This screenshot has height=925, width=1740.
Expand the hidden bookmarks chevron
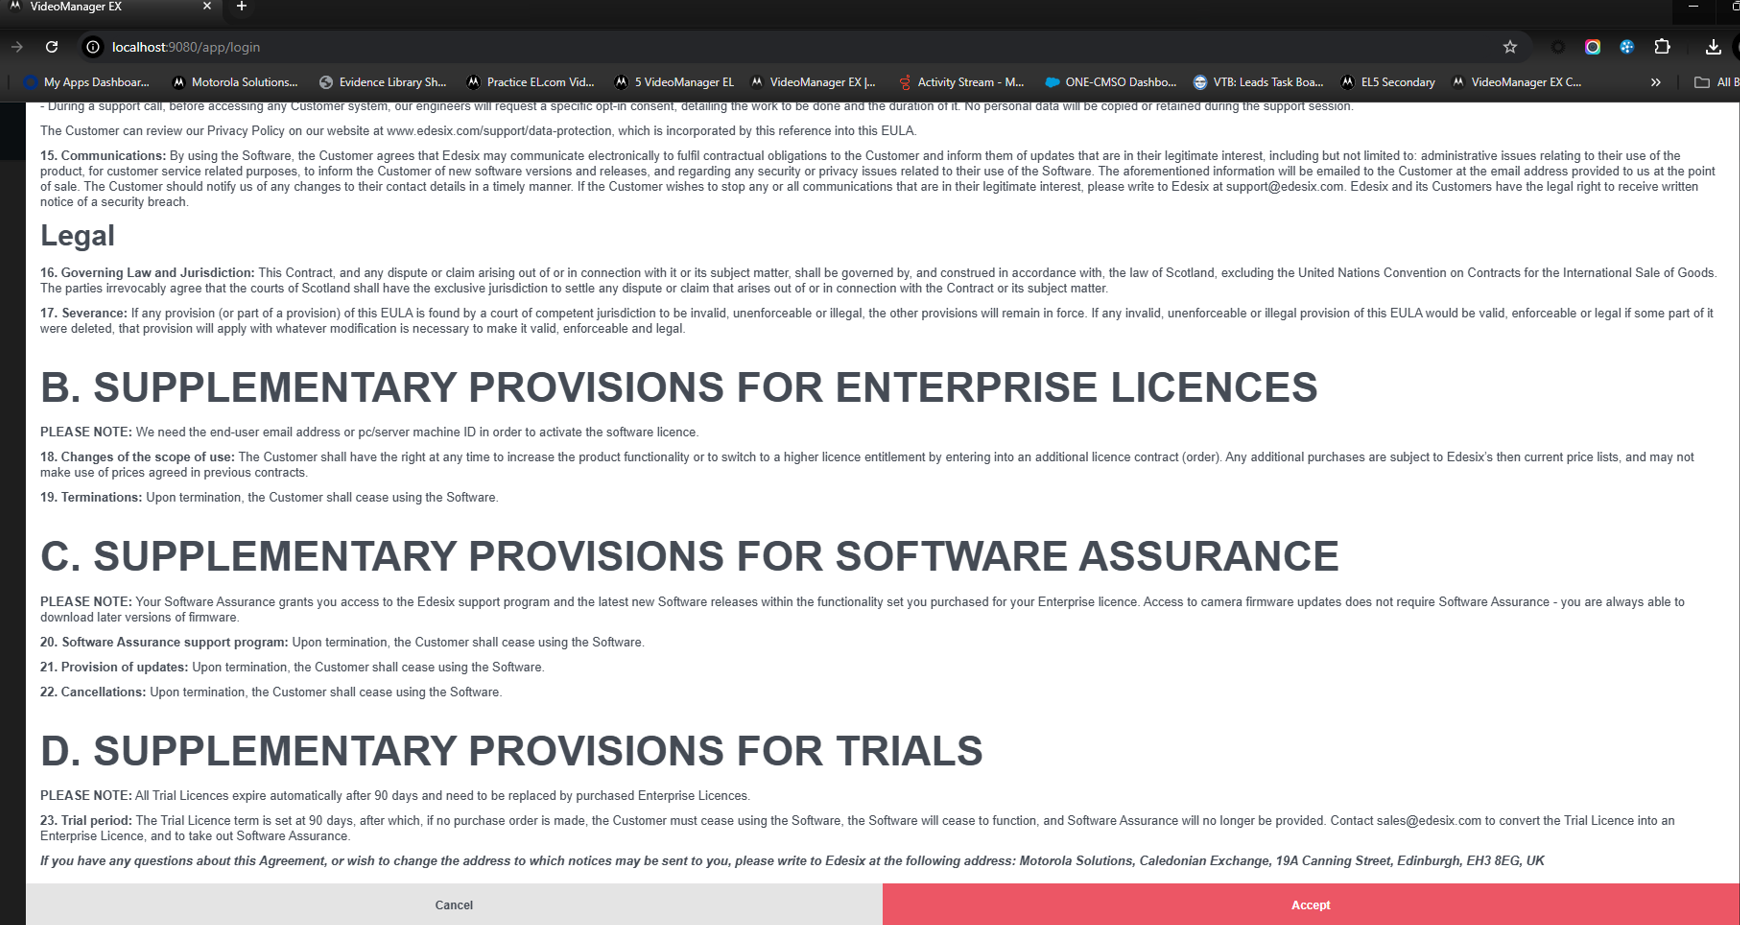coord(1656,82)
